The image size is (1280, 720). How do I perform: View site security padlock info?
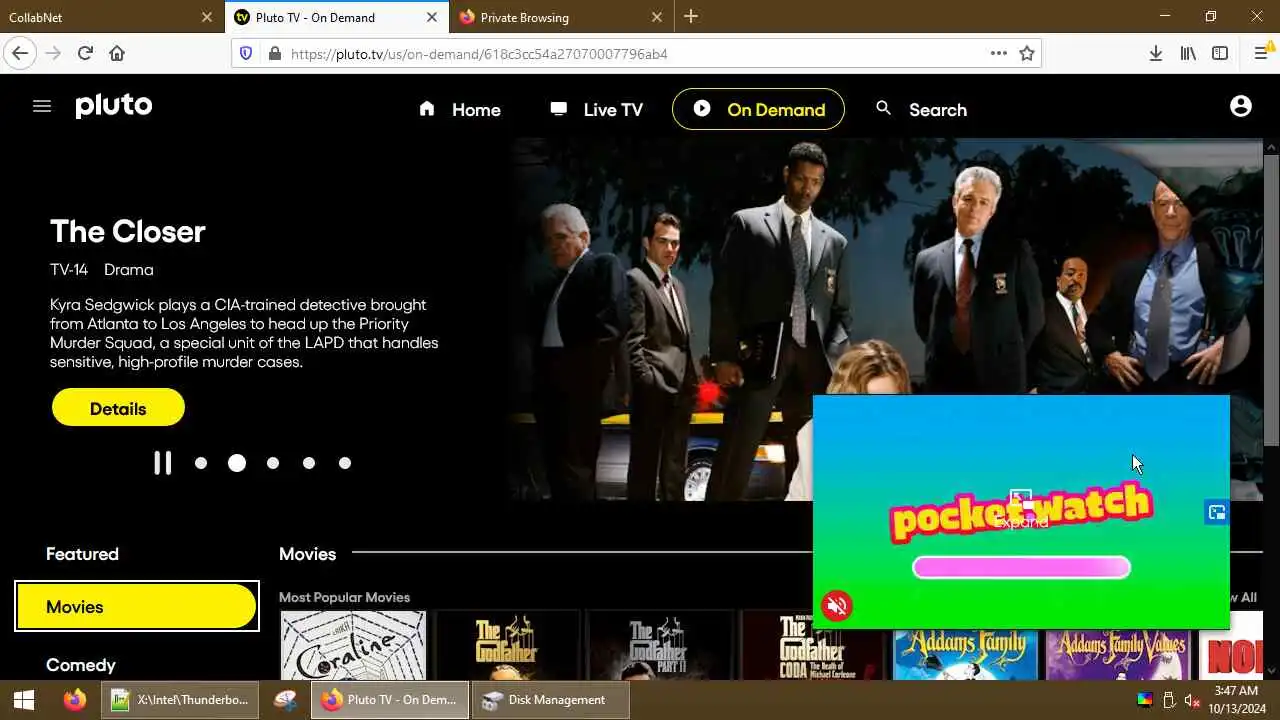pos(275,53)
